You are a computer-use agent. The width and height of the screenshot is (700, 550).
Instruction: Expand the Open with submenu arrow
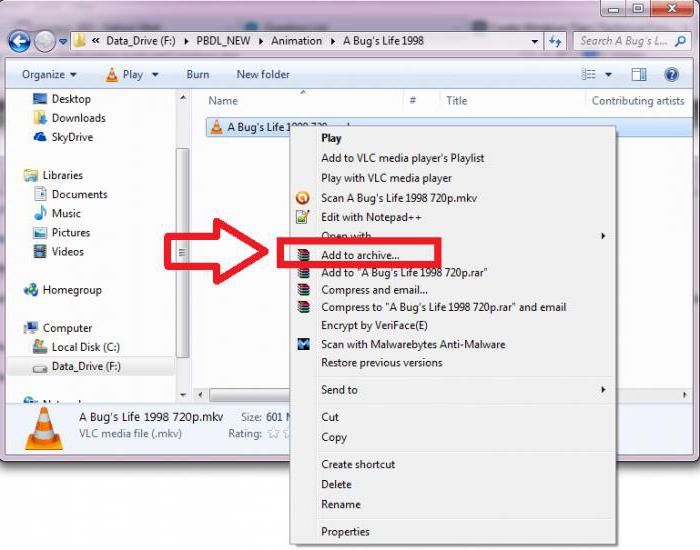603,236
